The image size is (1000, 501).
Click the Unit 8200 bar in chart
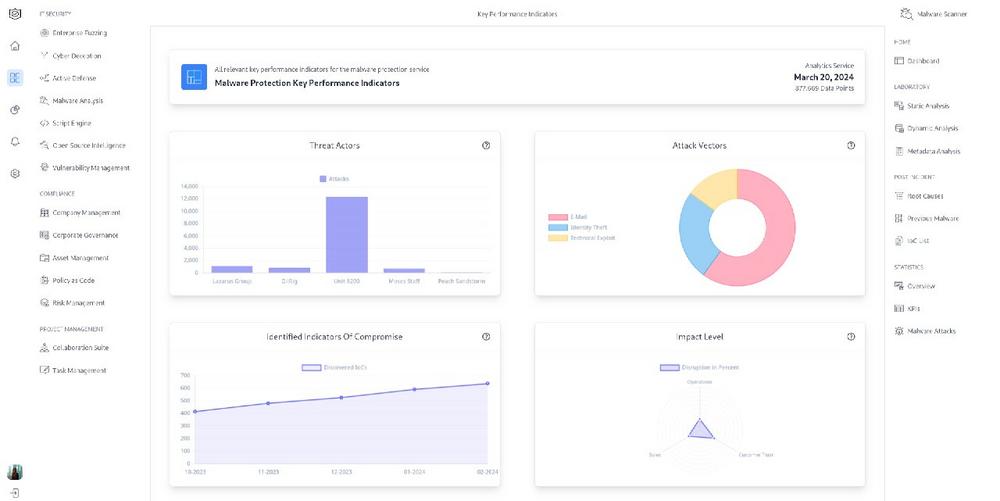(347, 234)
